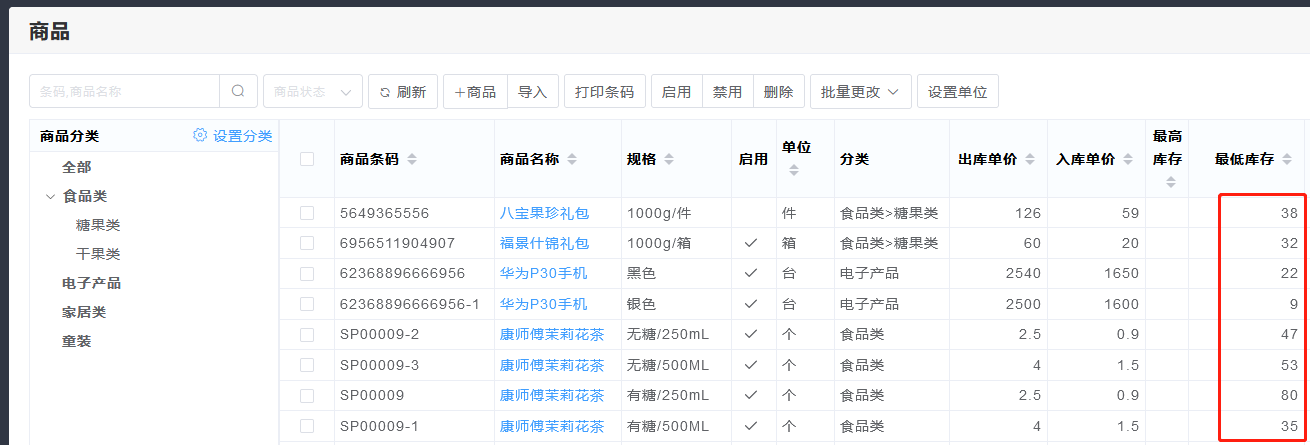Click the settings gear for 设置分类
Viewport: 1310px width, 445px height.
(x=200, y=136)
